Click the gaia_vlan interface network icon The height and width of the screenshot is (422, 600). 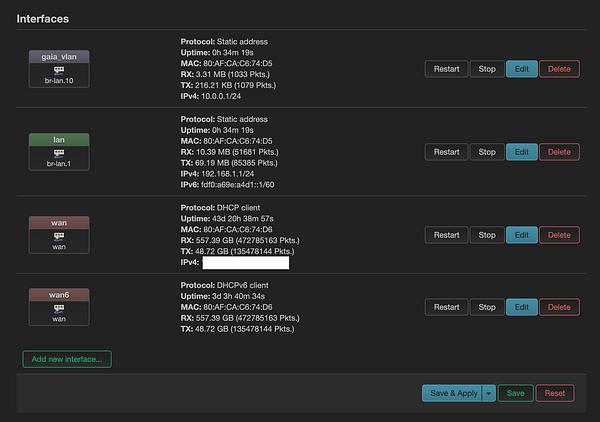[x=59, y=70]
